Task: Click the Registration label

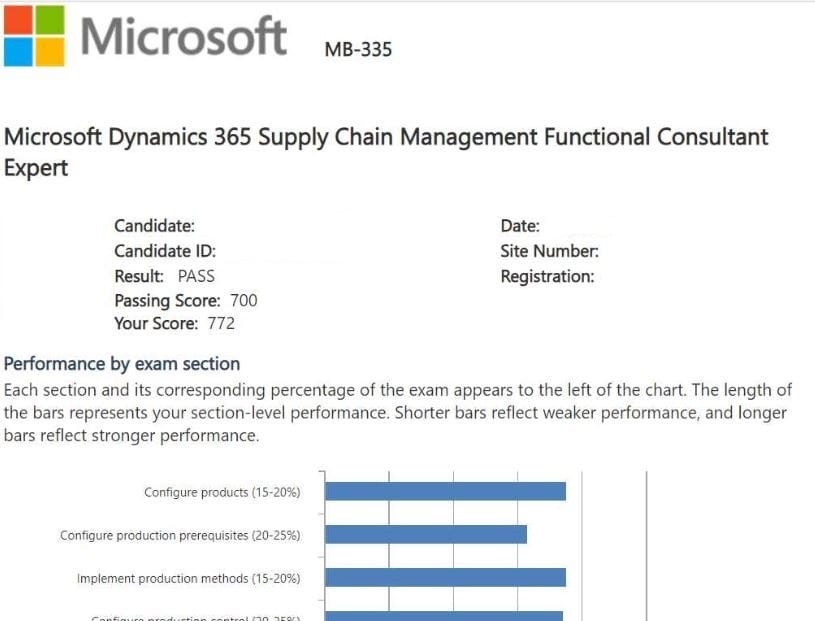Action: (547, 276)
